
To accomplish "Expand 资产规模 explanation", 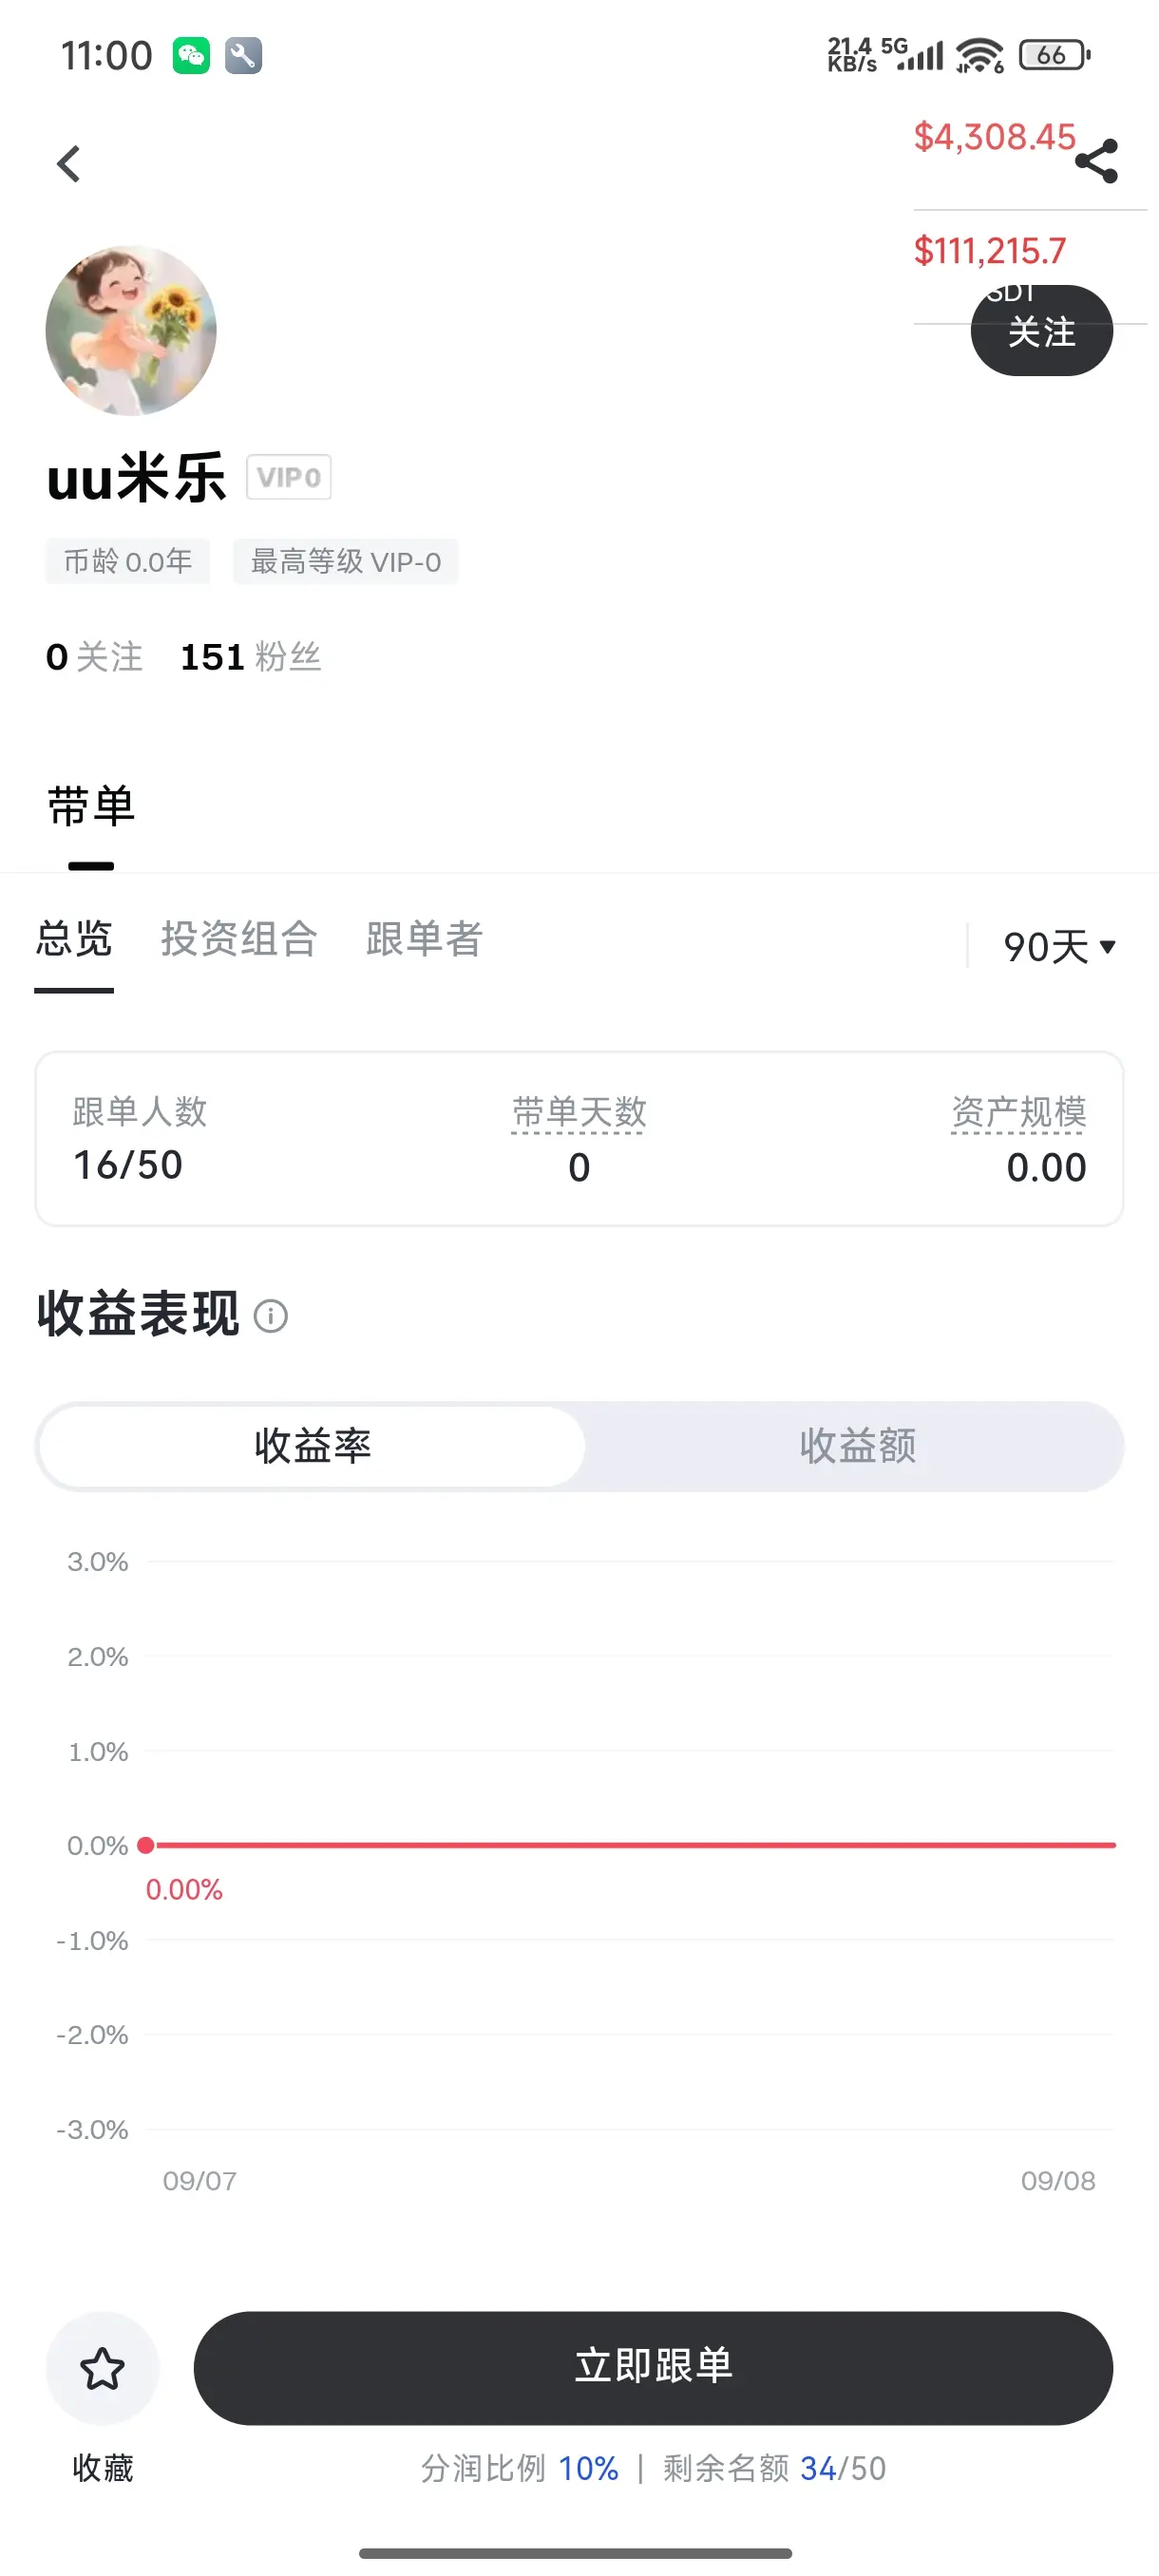I will tap(1018, 1112).
